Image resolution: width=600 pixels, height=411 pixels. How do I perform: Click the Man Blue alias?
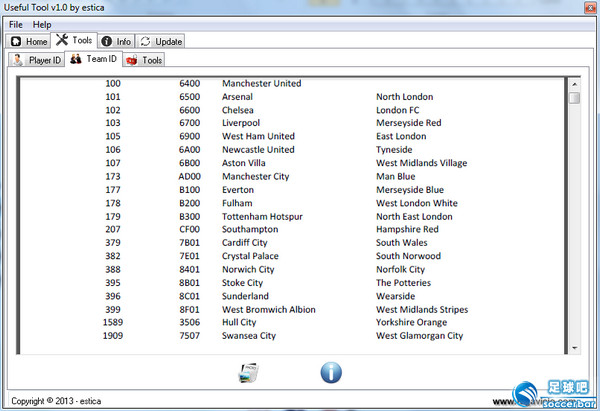point(396,176)
